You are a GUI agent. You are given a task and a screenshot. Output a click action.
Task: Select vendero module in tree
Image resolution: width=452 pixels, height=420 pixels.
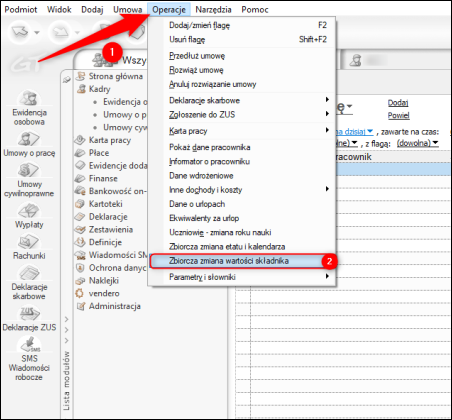104,293
